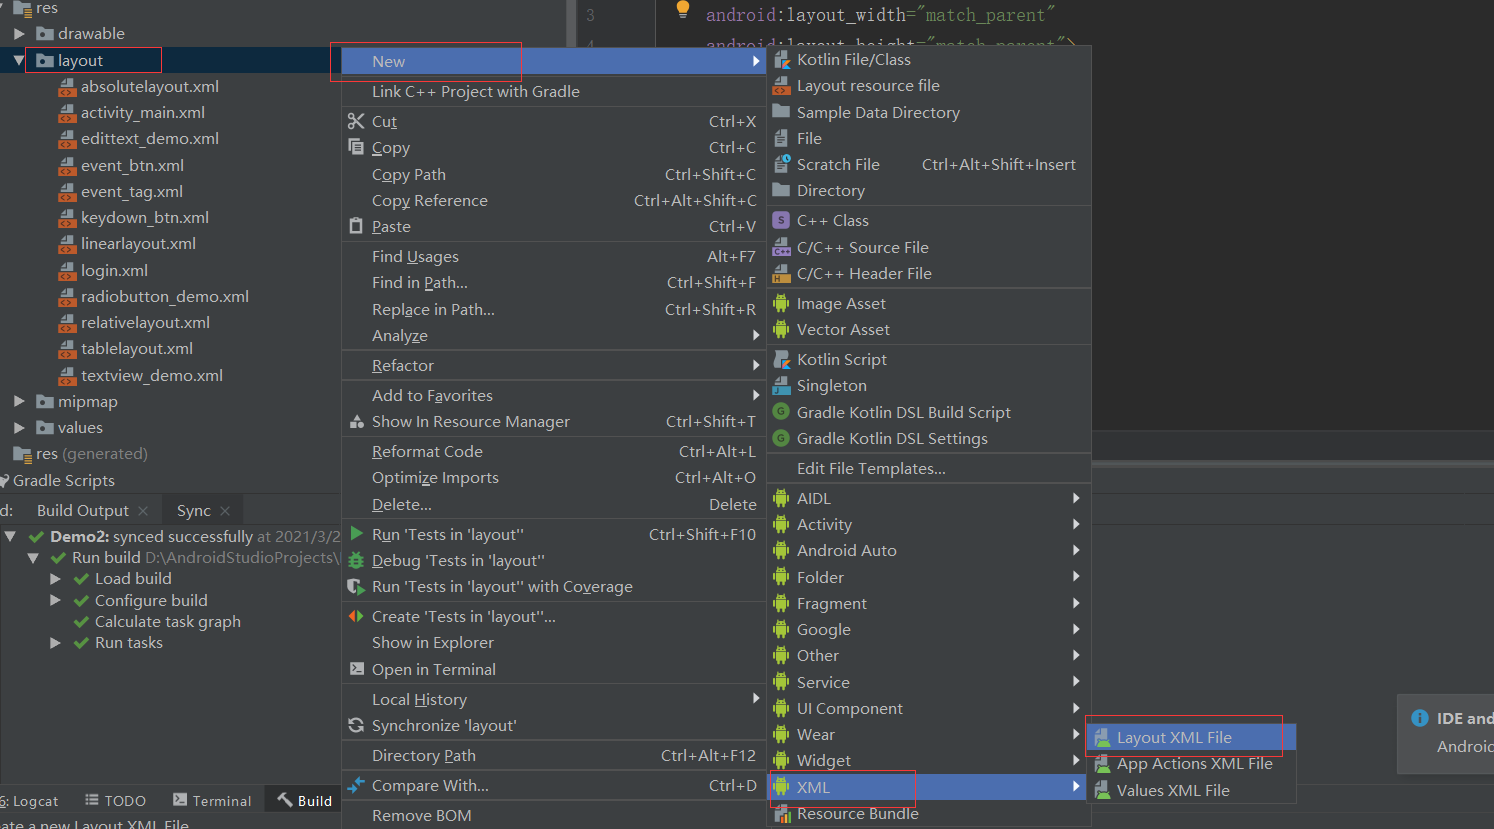1494x829 pixels.
Task: Click the Layout XML File icon
Action: (x=1102, y=738)
